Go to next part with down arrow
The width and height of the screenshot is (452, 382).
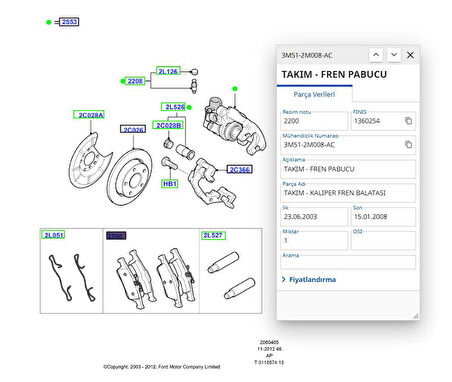point(394,55)
